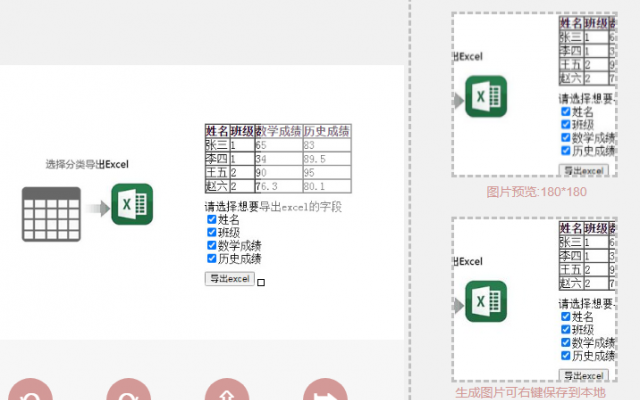Click the 导出excel button in the upper preview
The image size is (640, 400).
[584, 171]
